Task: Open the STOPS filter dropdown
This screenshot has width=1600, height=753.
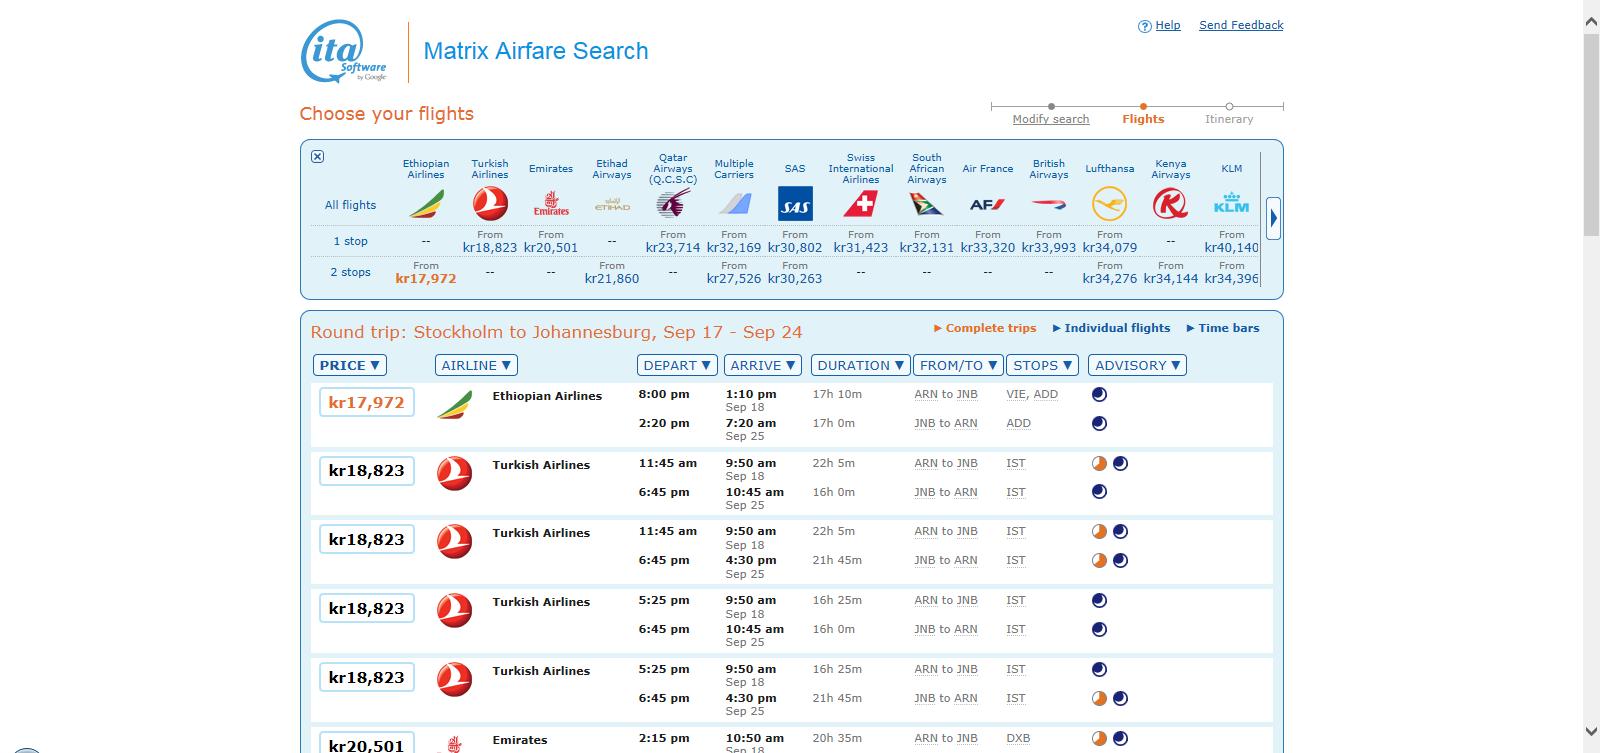Action: click(1042, 365)
